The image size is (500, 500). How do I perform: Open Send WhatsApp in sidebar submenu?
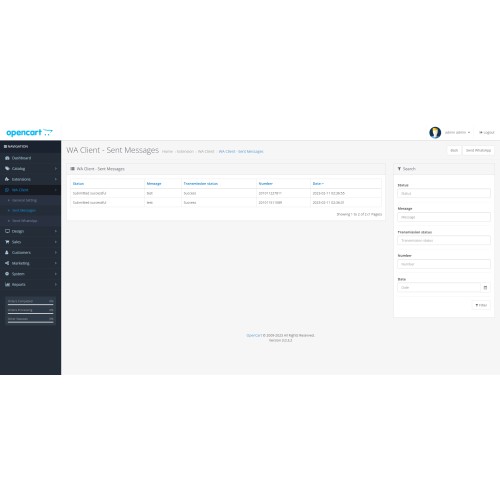pyautogui.click(x=24, y=221)
